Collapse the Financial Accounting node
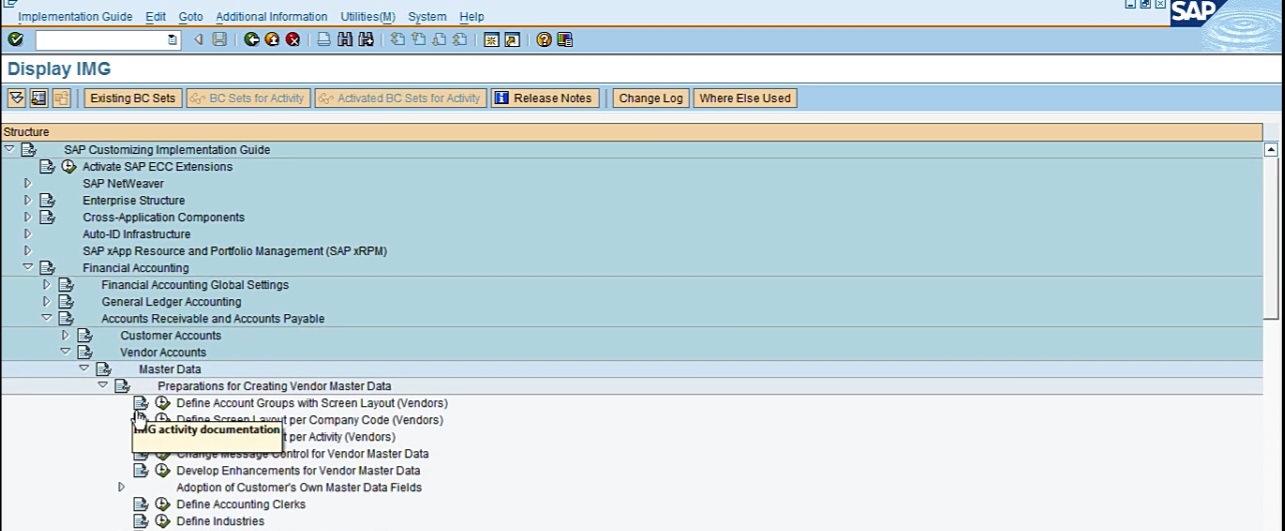1285x531 pixels. tap(28, 268)
